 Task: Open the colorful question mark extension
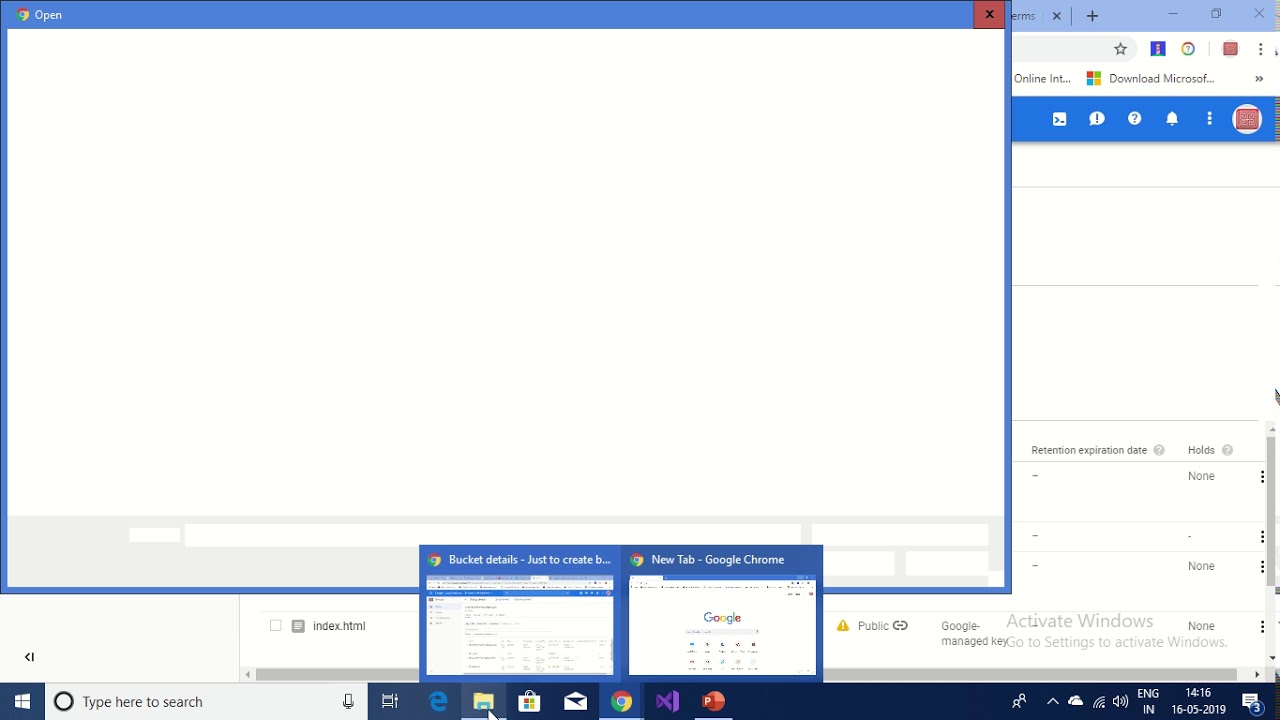coord(1188,49)
